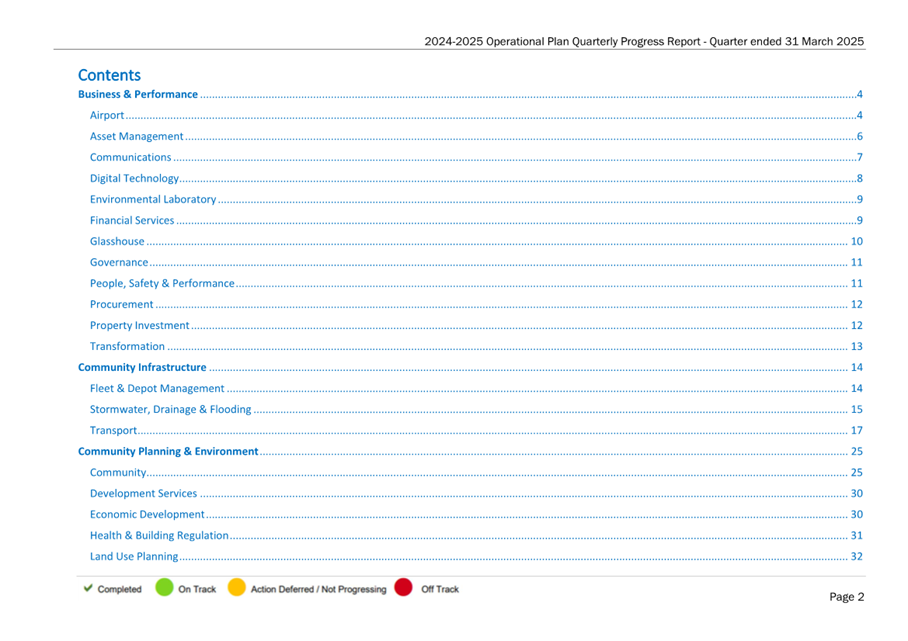This screenshot has height=641, width=908.
Task: Click page number 6 beside Asset Management
Action: [x=860, y=136]
